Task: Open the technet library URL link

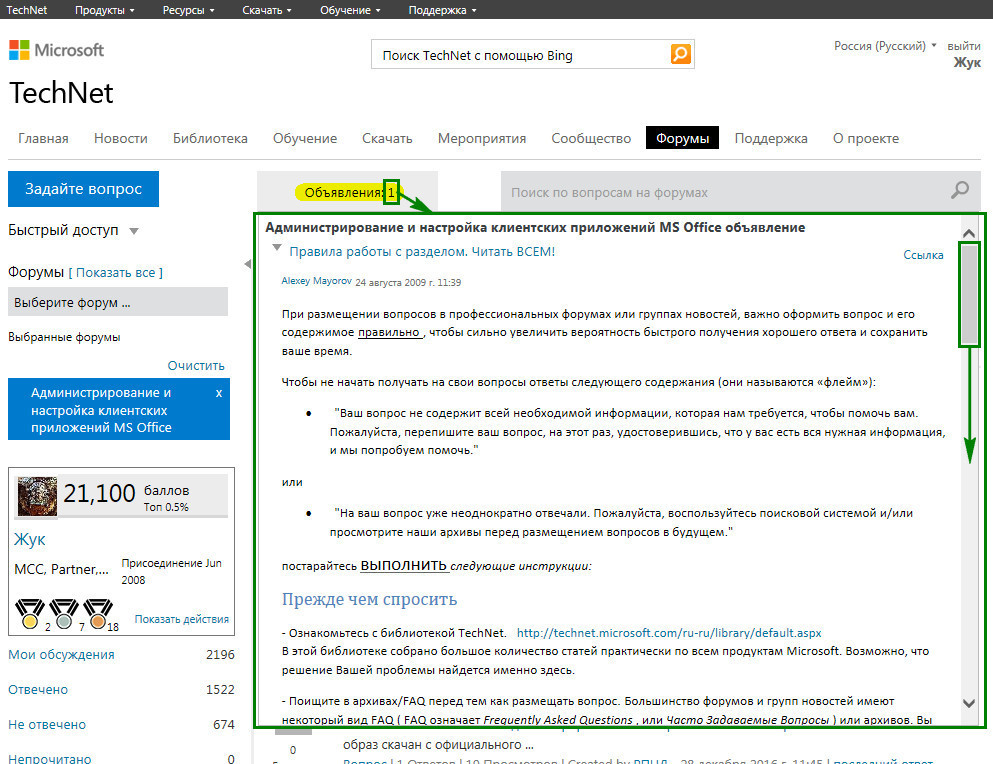Action: (669, 633)
